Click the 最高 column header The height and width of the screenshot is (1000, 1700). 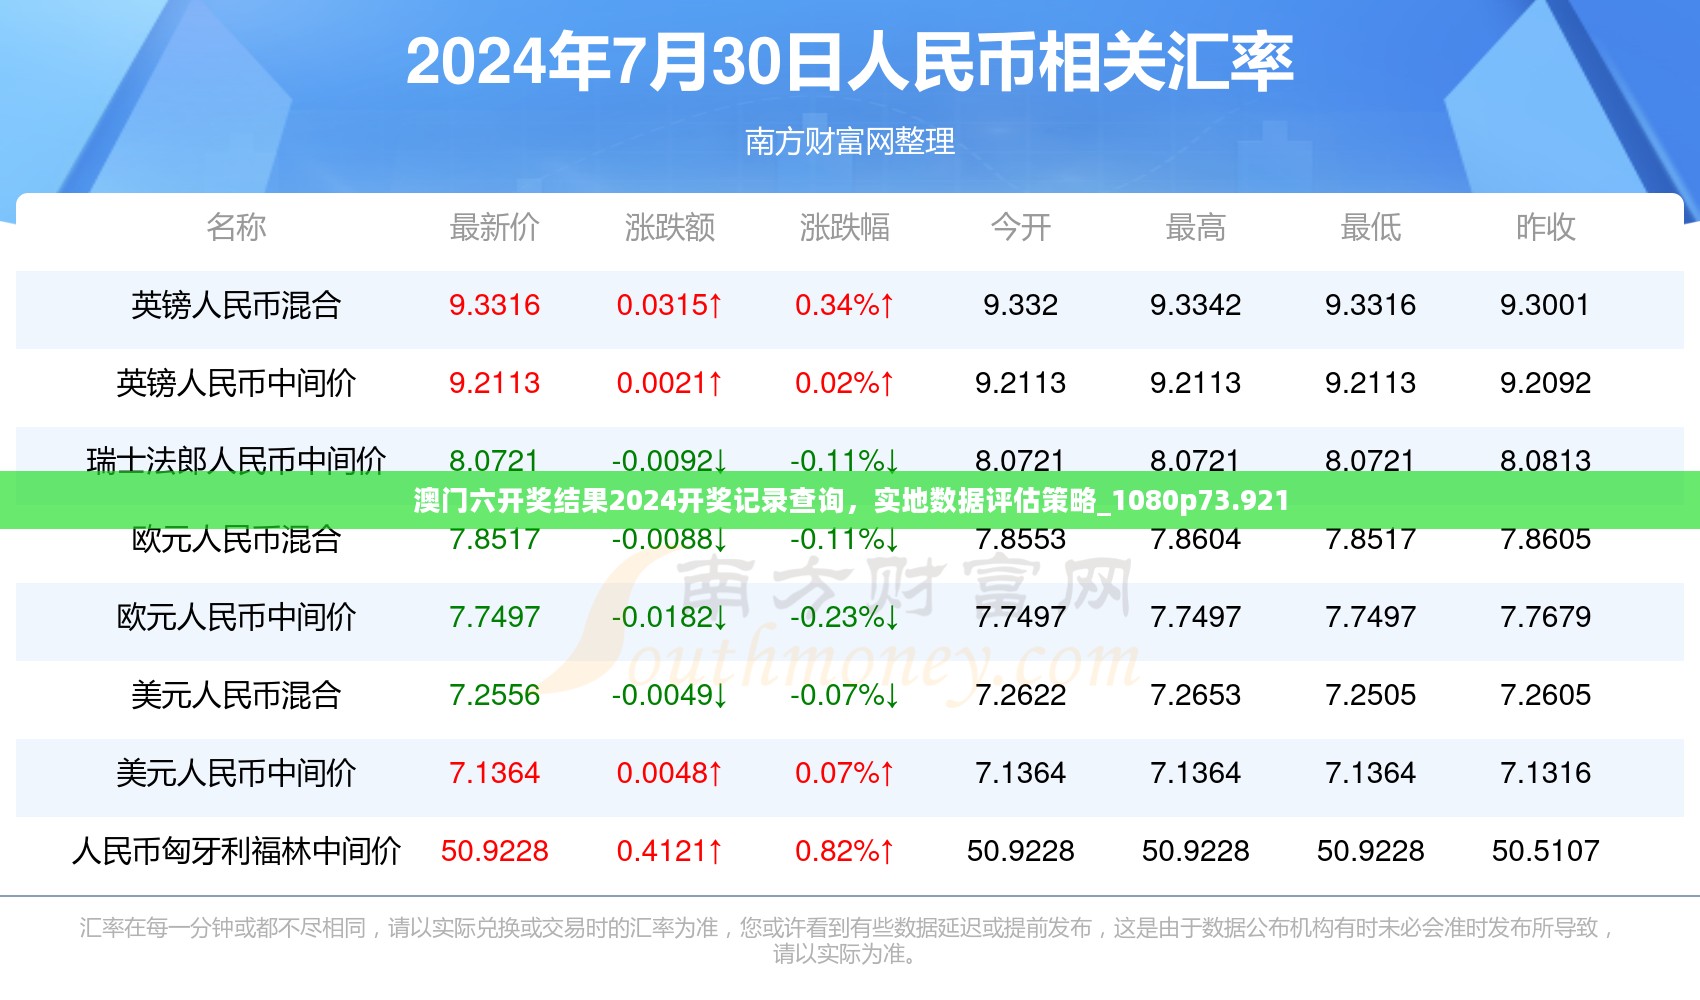[x=1195, y=227]
